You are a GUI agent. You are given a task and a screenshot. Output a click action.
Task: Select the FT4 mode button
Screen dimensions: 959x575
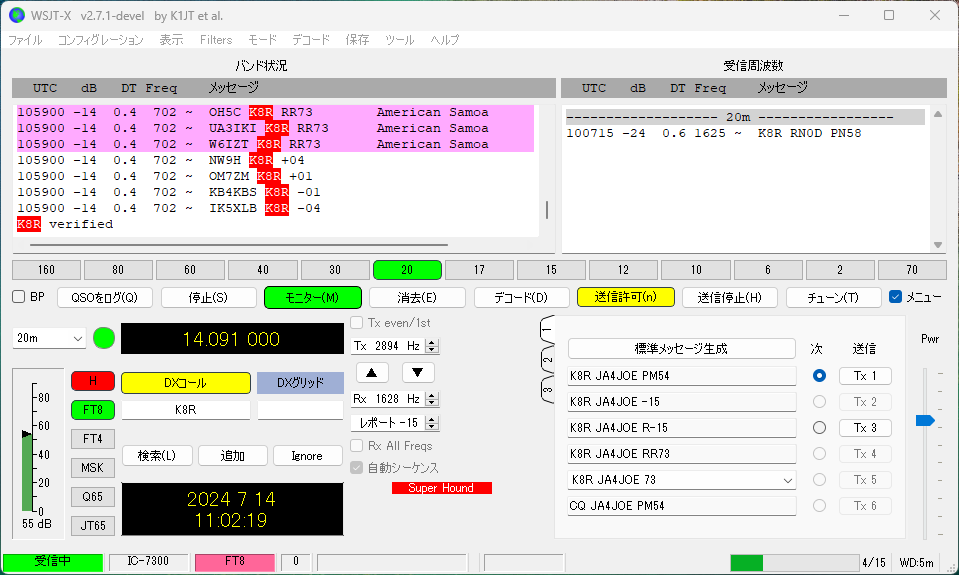coord(93,439)
